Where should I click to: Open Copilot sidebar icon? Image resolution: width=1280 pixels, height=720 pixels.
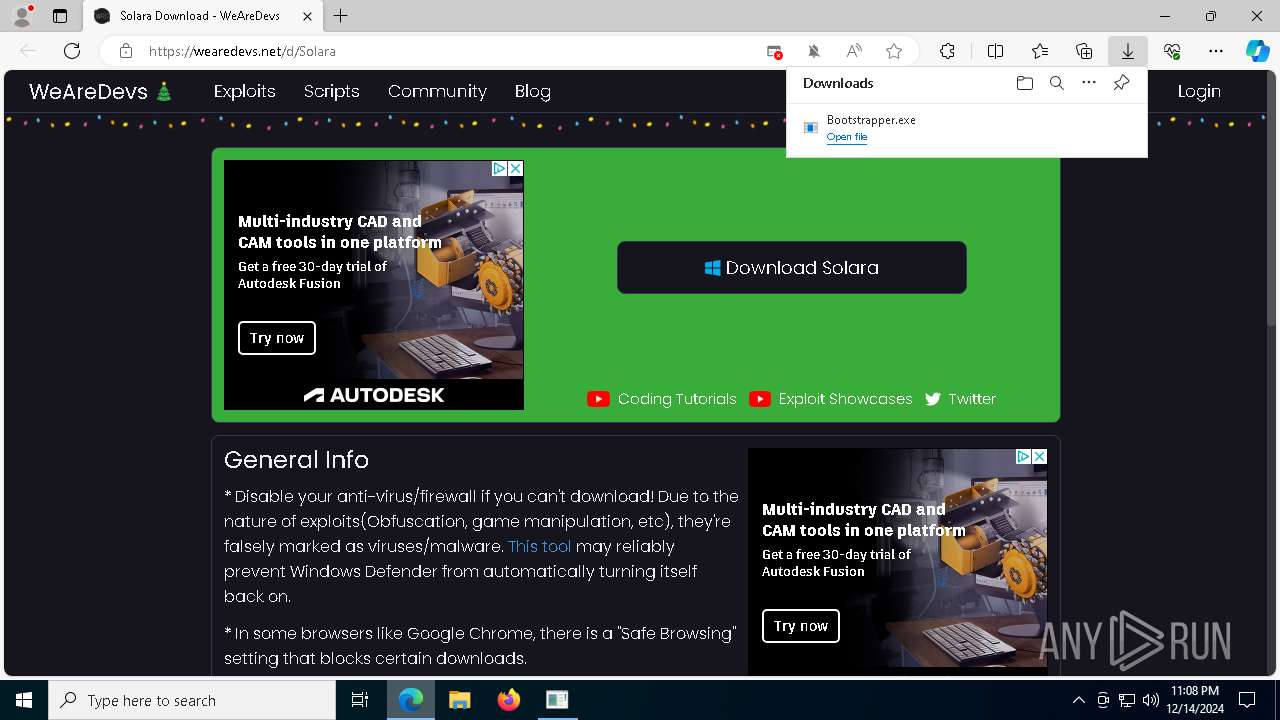pos(1257,51)
